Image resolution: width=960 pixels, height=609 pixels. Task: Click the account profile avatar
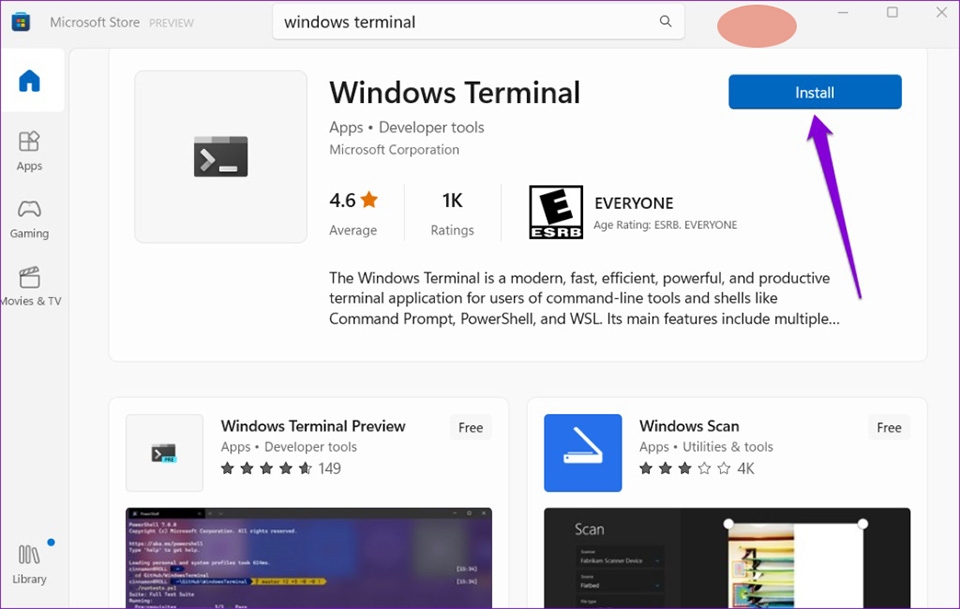[x=756, y=26]
